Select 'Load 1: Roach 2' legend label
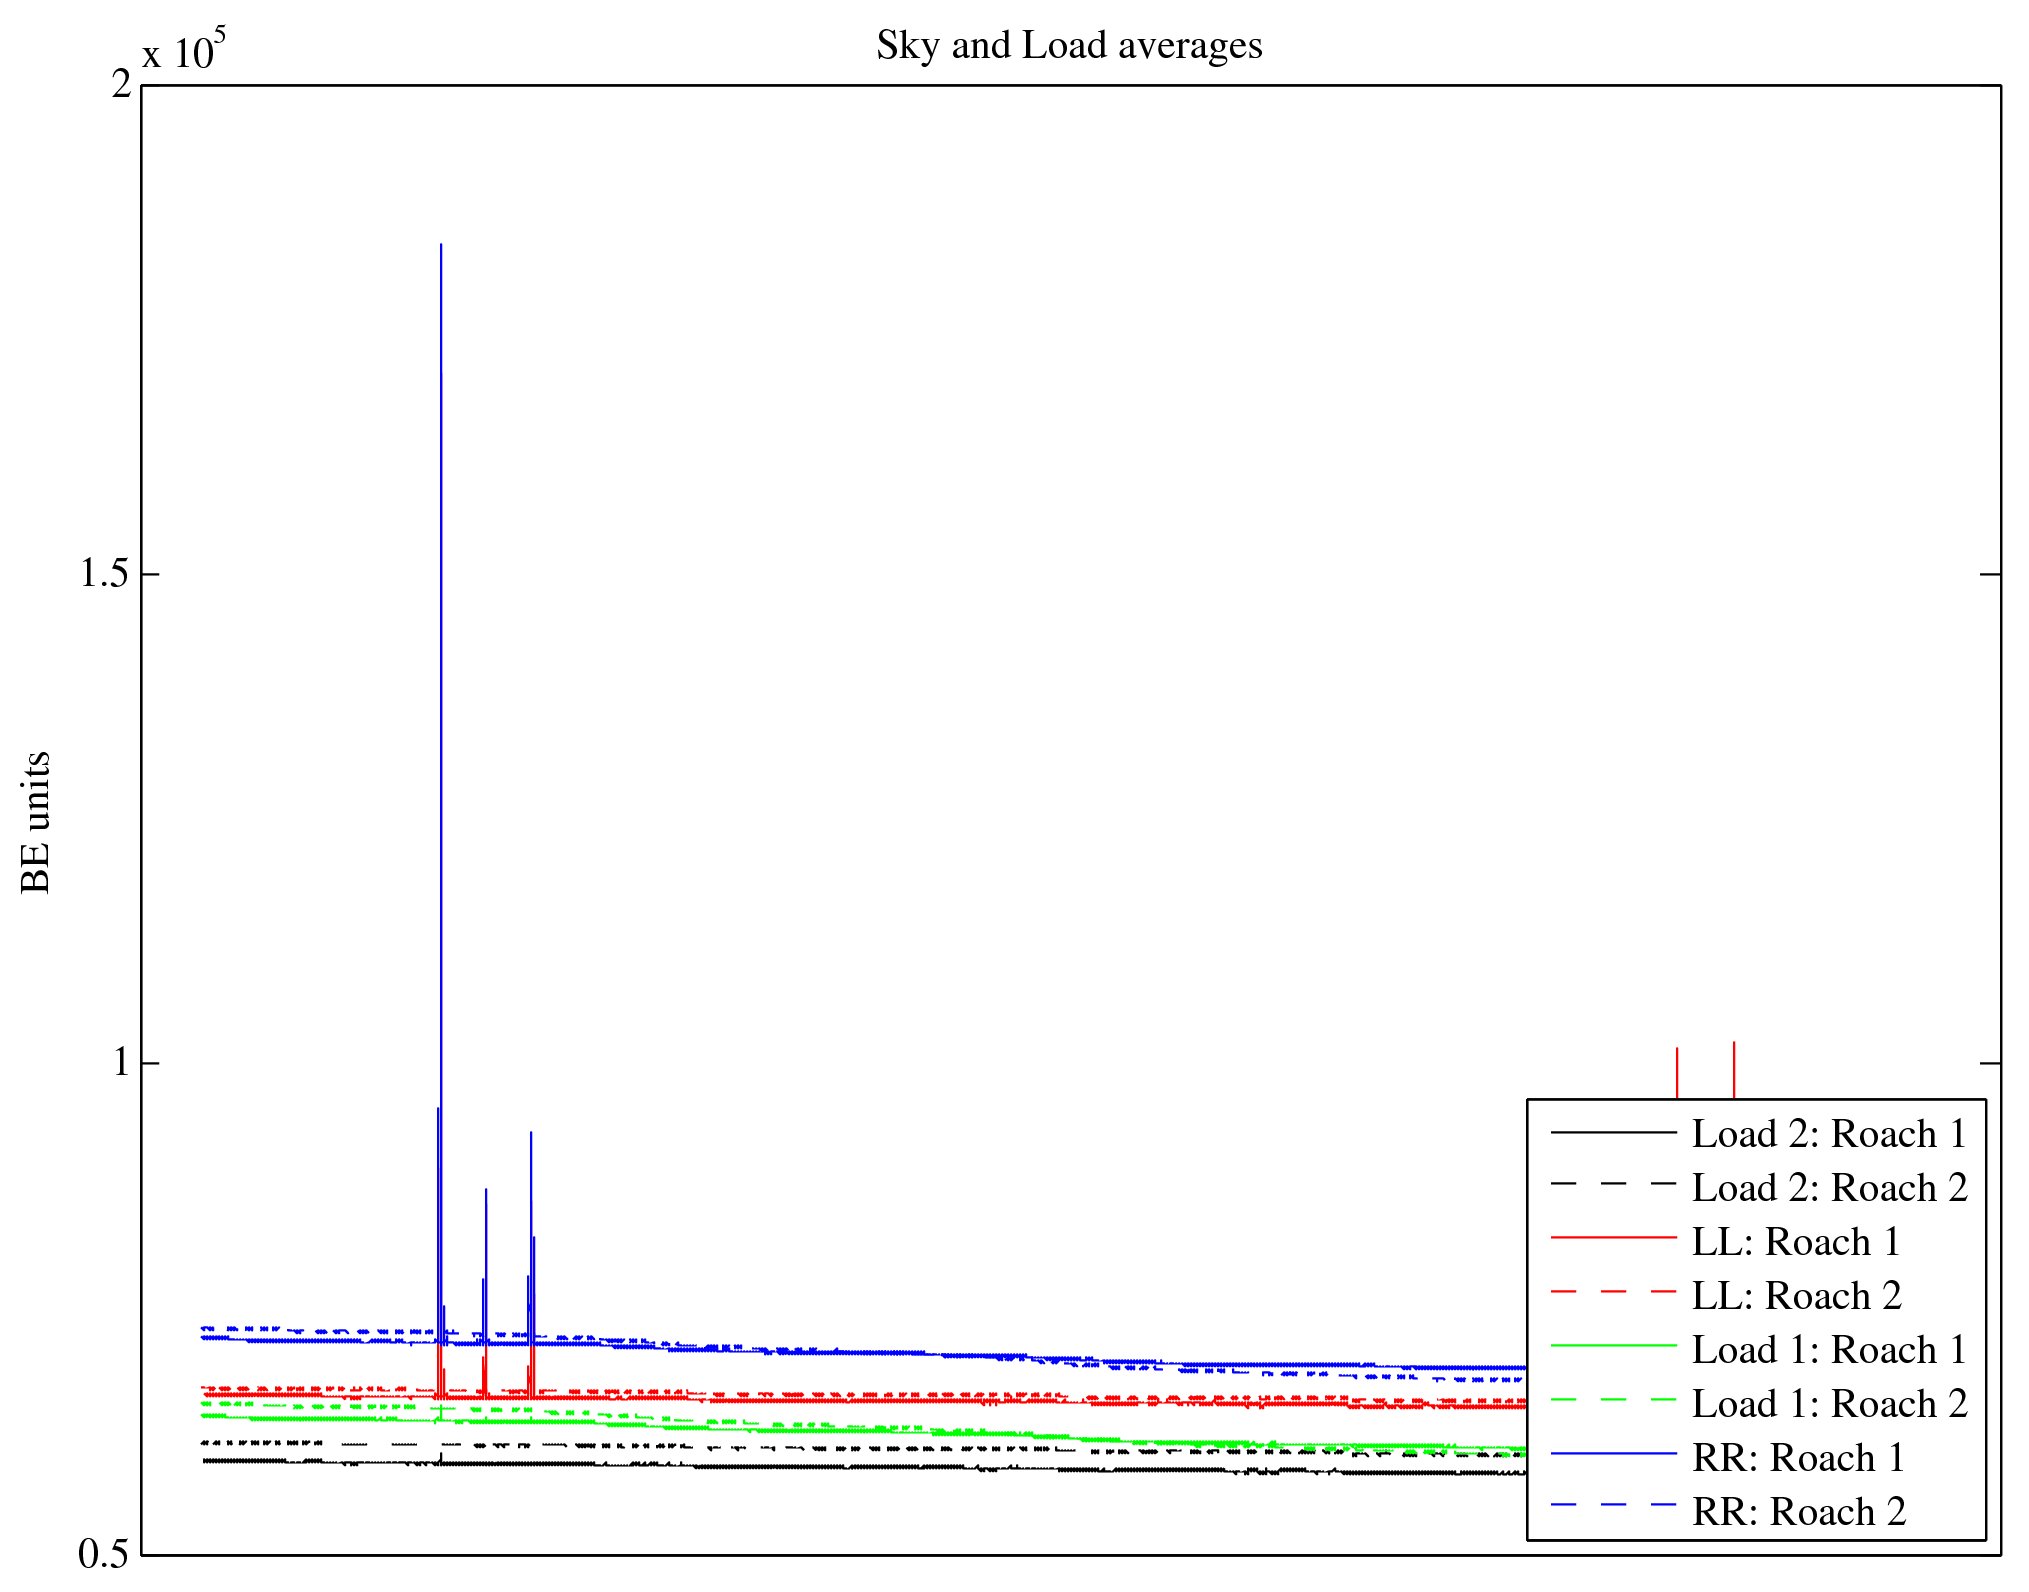The height and width of the screenshot is (1592, 2029). point(1829,1404)
